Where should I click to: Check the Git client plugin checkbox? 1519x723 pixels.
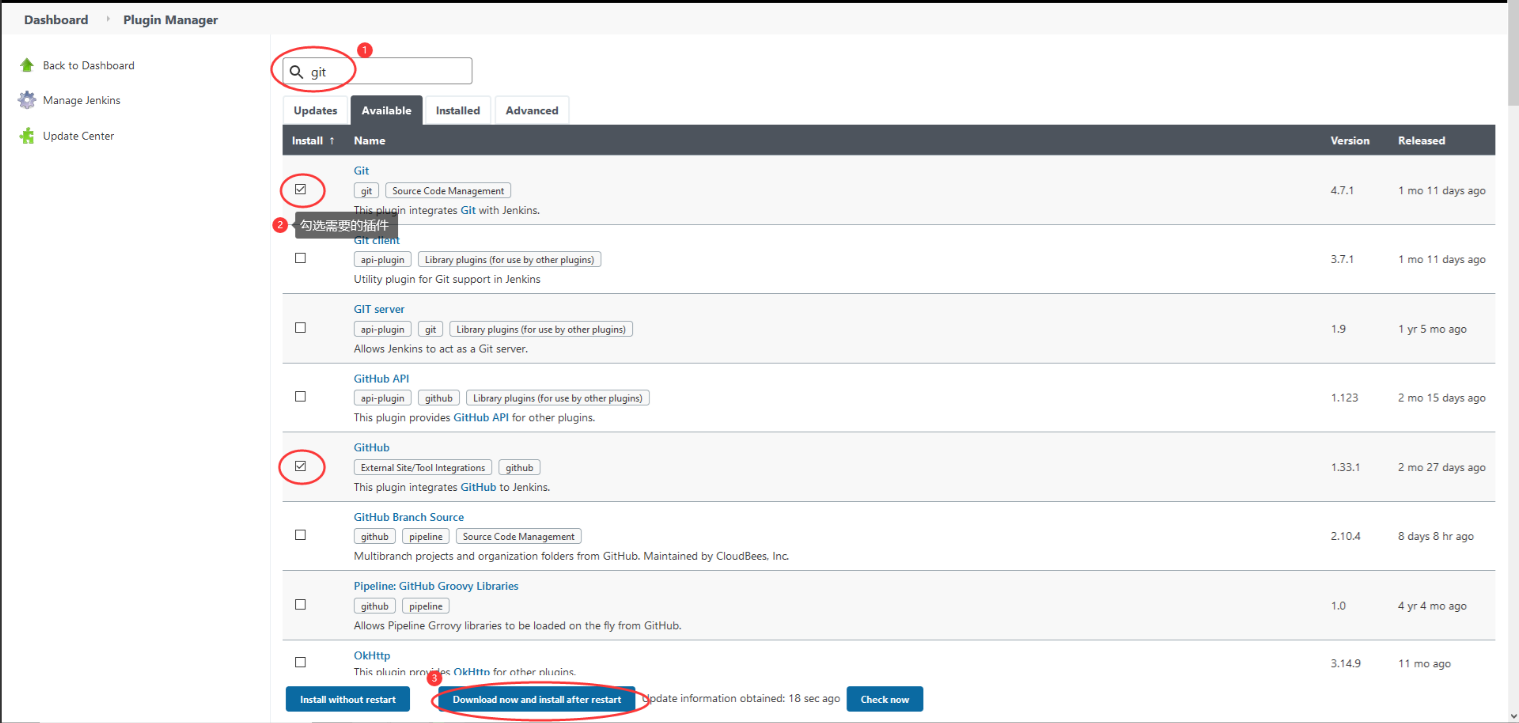coord(300,258)
